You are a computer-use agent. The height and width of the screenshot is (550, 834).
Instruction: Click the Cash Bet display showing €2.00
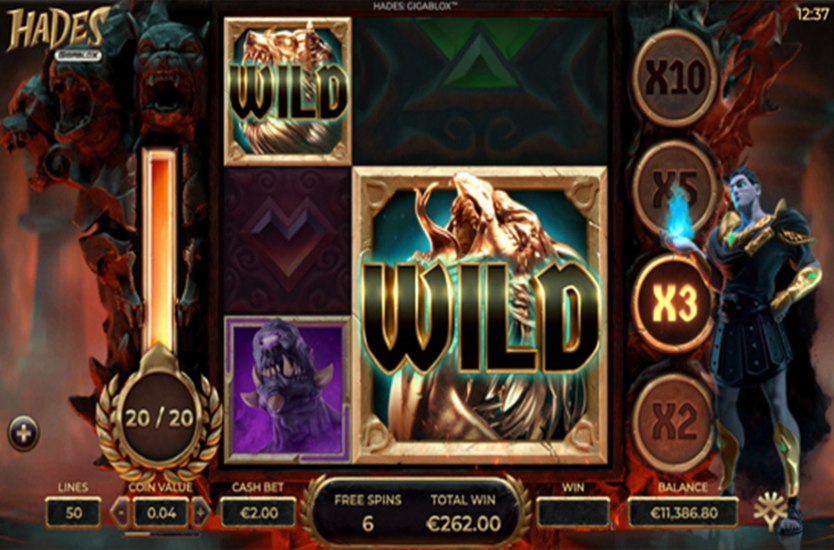click(257, 513)
